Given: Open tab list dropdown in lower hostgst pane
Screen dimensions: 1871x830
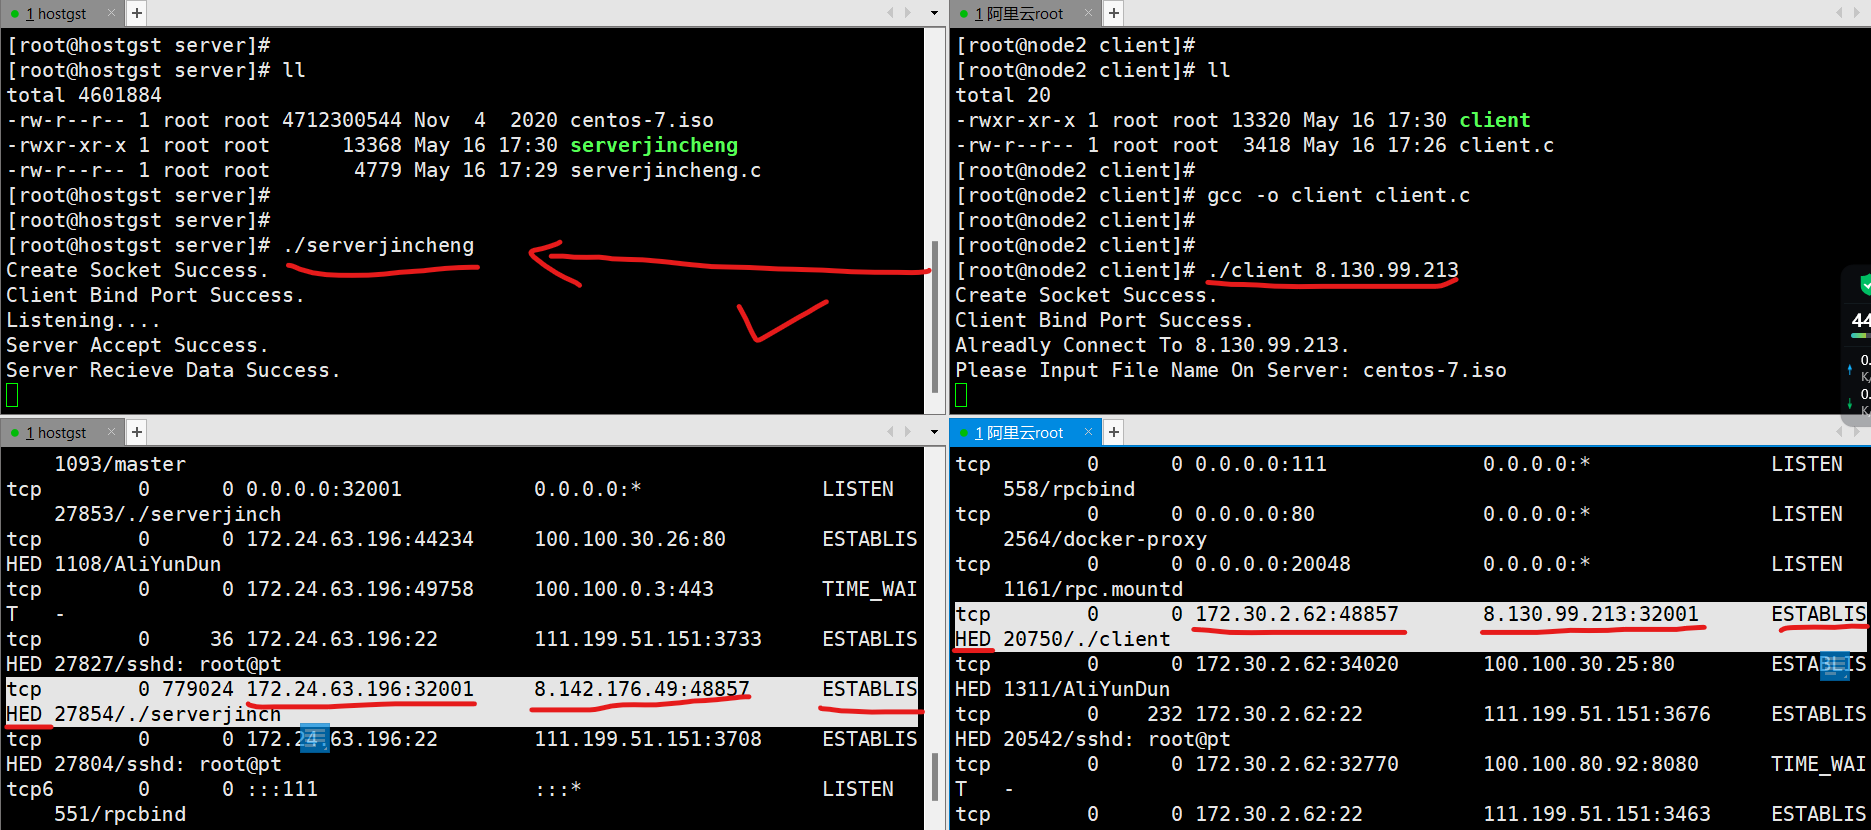Looking at the screenshot, I should click(934, 432).
